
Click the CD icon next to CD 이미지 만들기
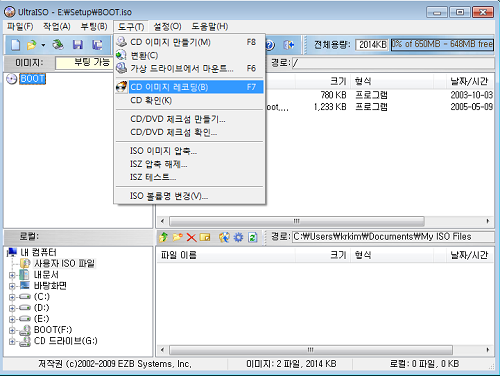pos(122,42)
